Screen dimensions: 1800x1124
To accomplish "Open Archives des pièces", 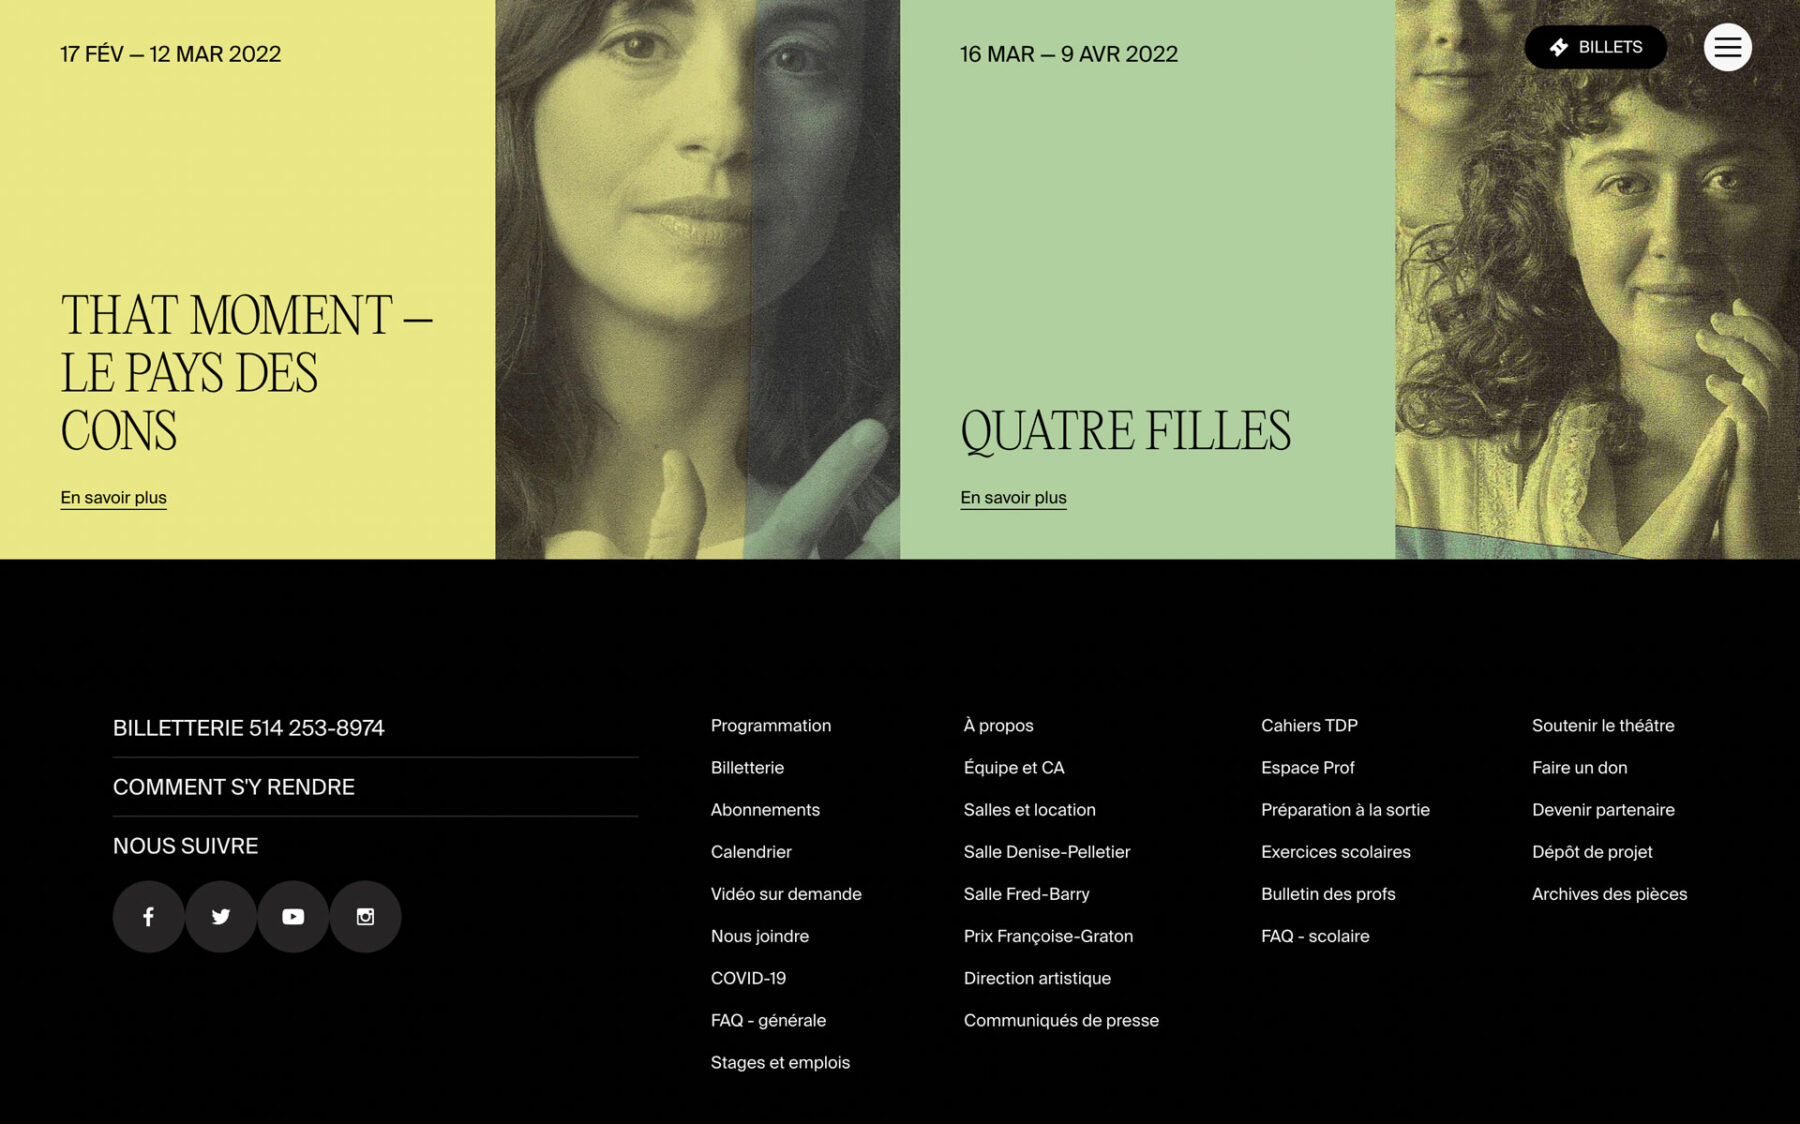I will click(1609, 894).
